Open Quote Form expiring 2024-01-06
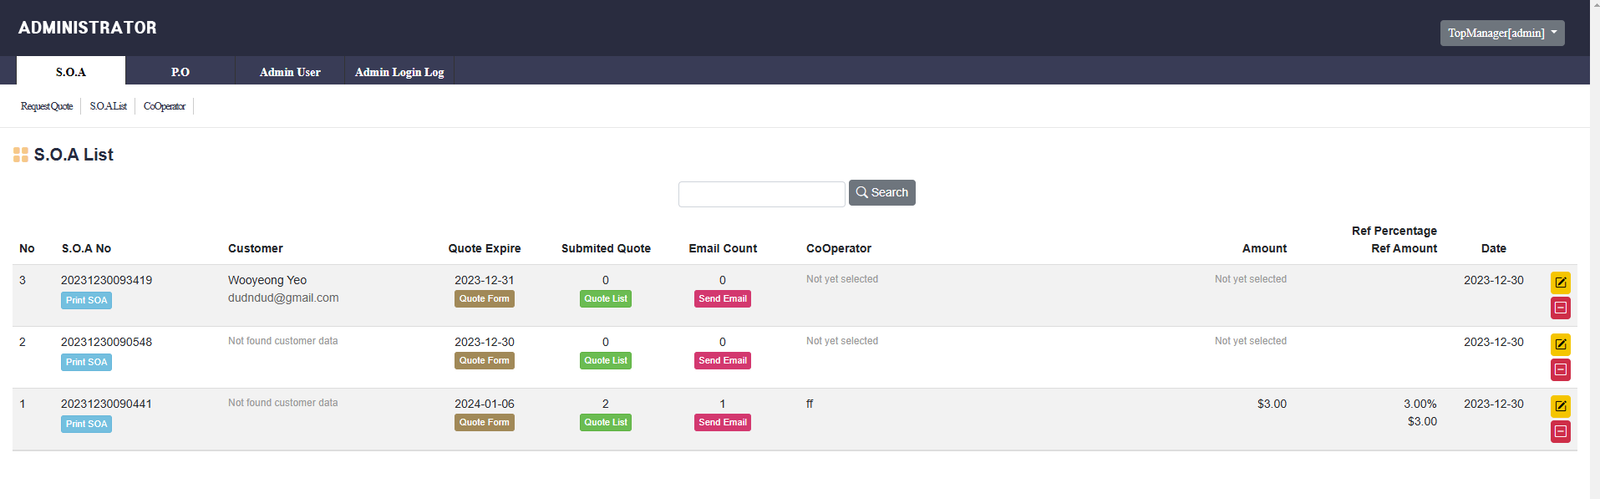1600x499 pixels. (484, 423)
